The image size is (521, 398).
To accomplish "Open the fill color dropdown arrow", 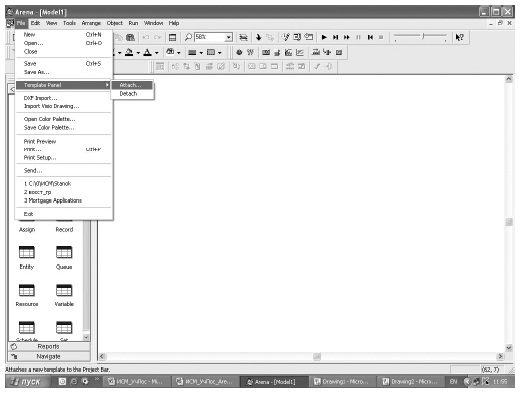I will pos(138,53).
